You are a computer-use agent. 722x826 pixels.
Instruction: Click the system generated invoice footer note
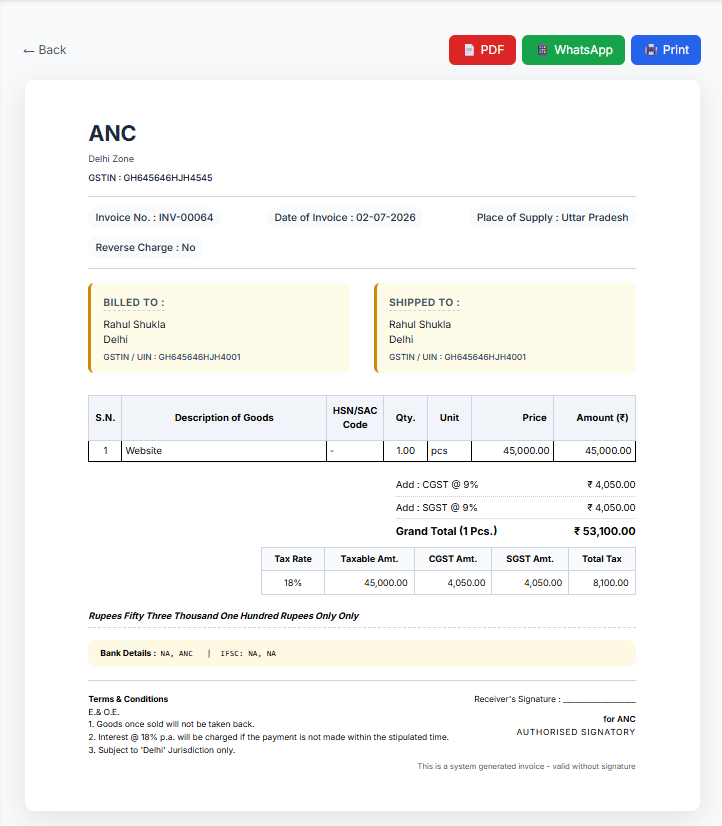coord(527,766)
